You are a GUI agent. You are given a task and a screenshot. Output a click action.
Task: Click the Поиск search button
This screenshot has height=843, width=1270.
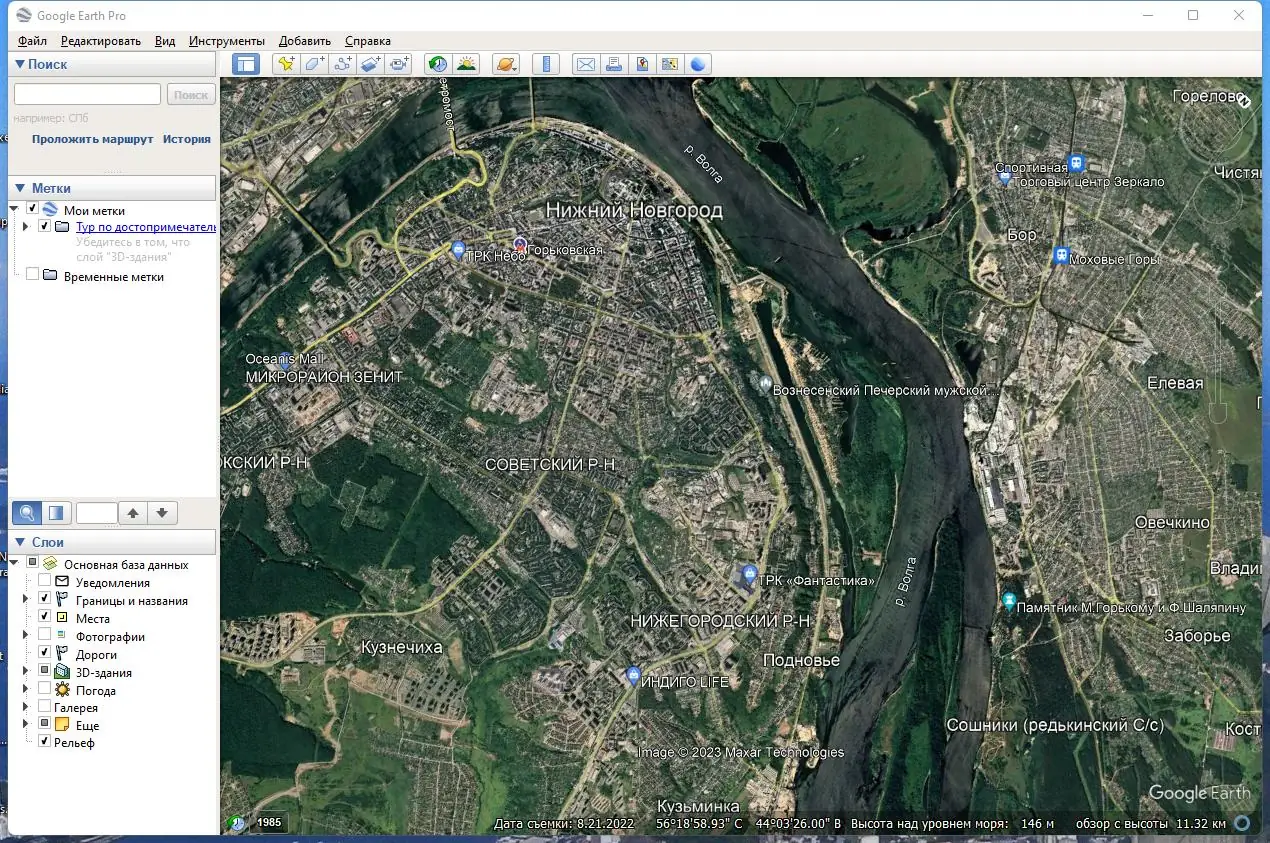point(190,94)
